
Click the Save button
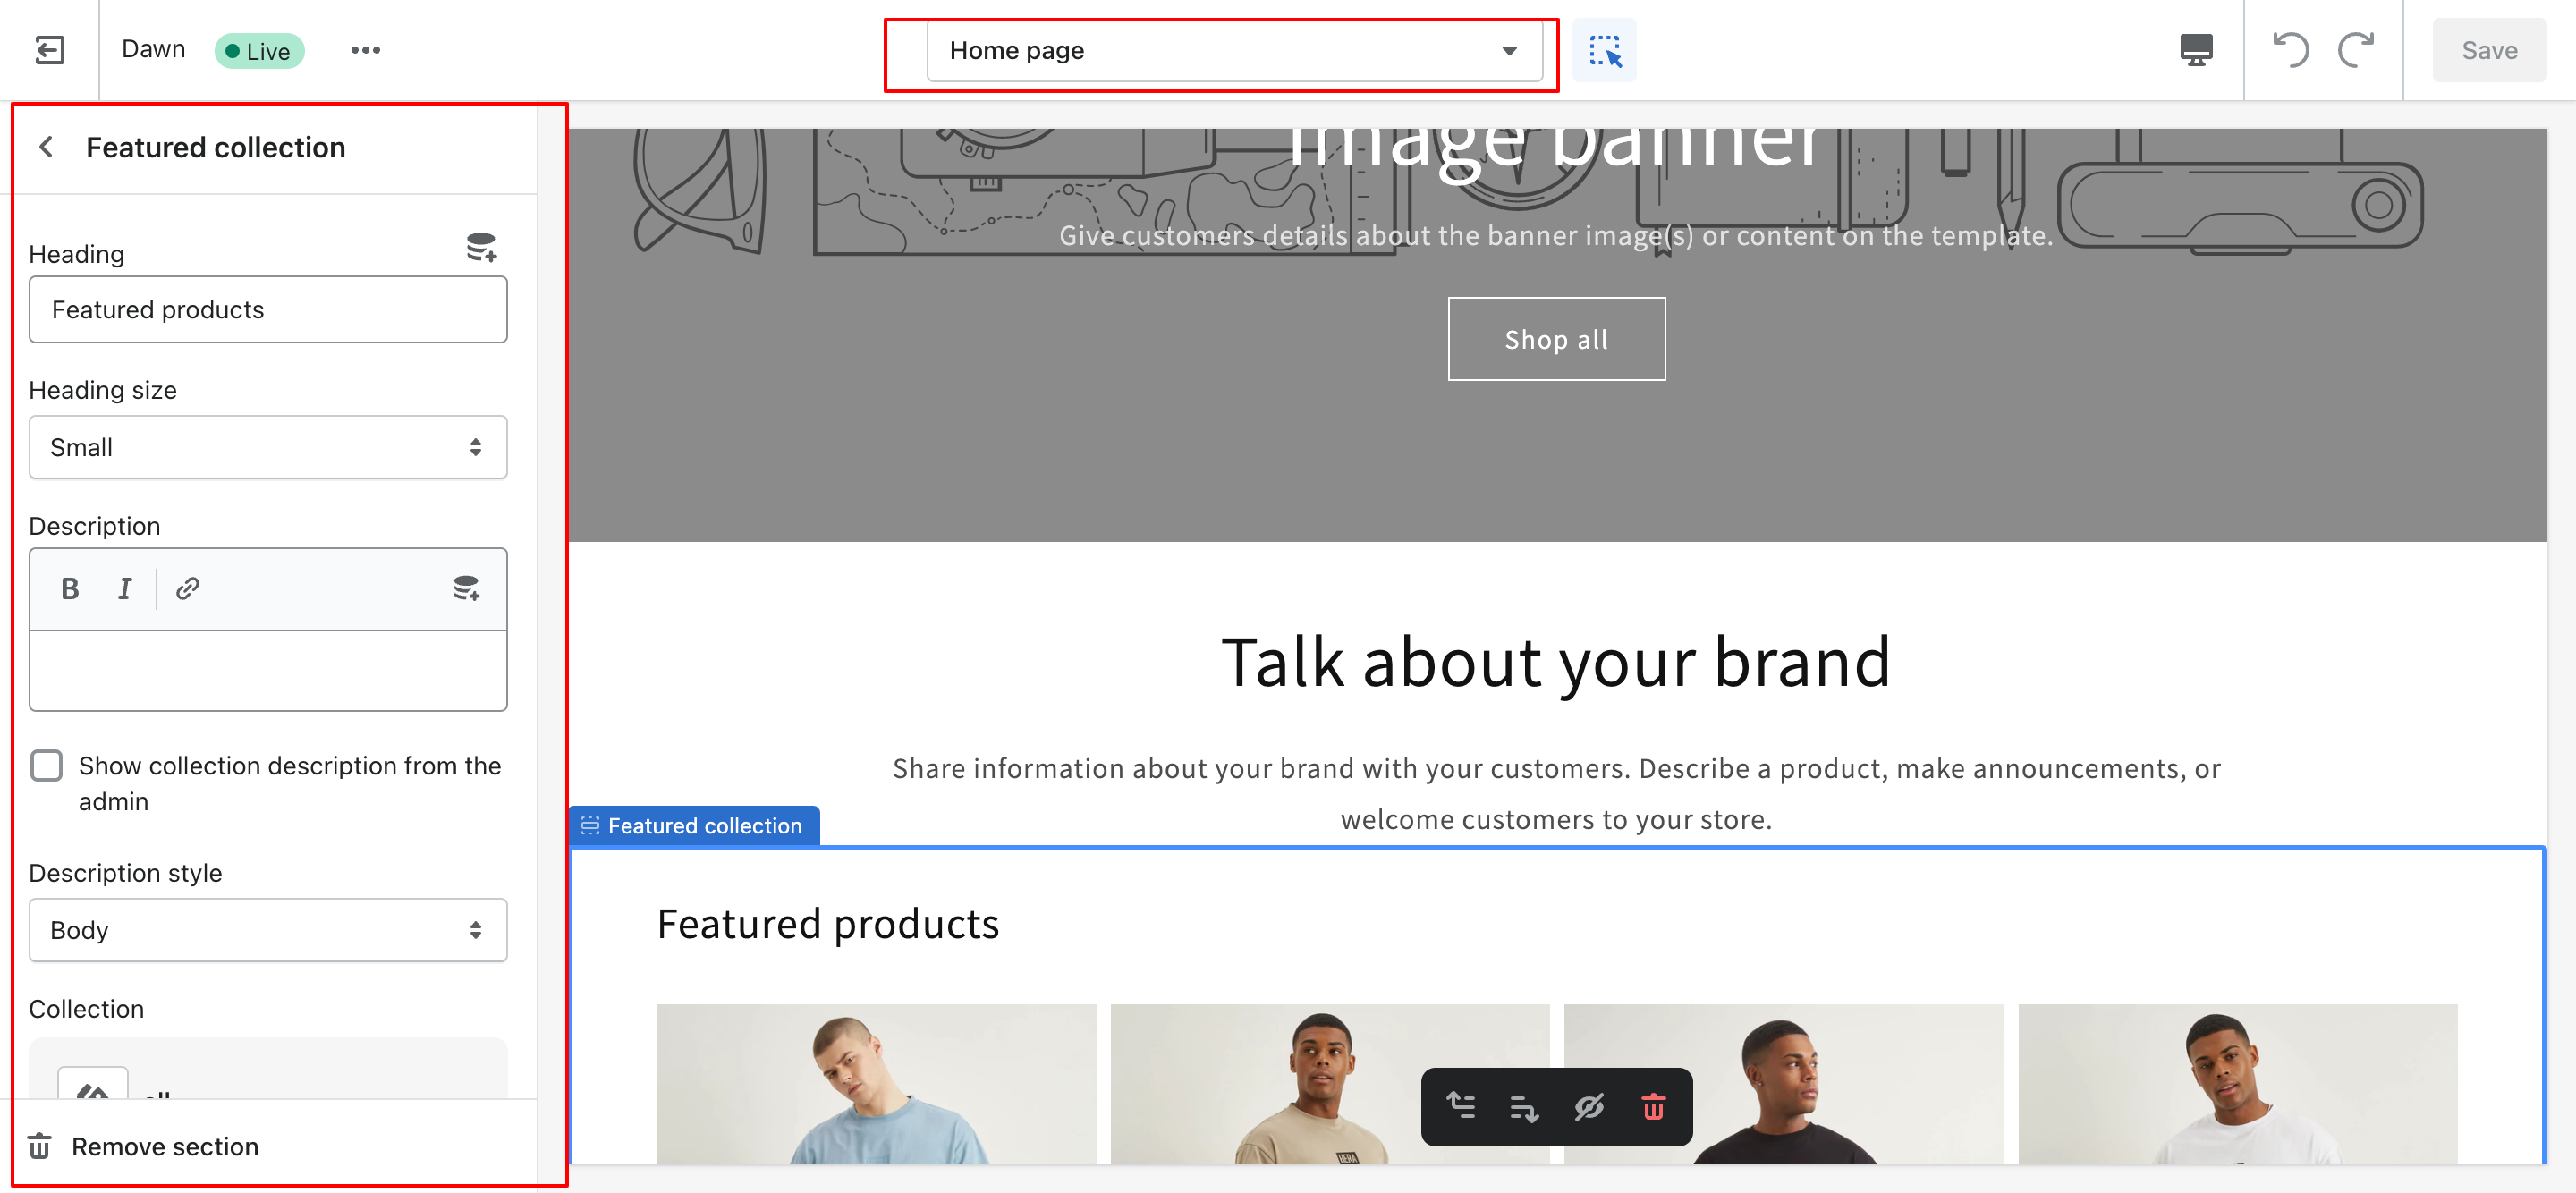pos(2489,50)
